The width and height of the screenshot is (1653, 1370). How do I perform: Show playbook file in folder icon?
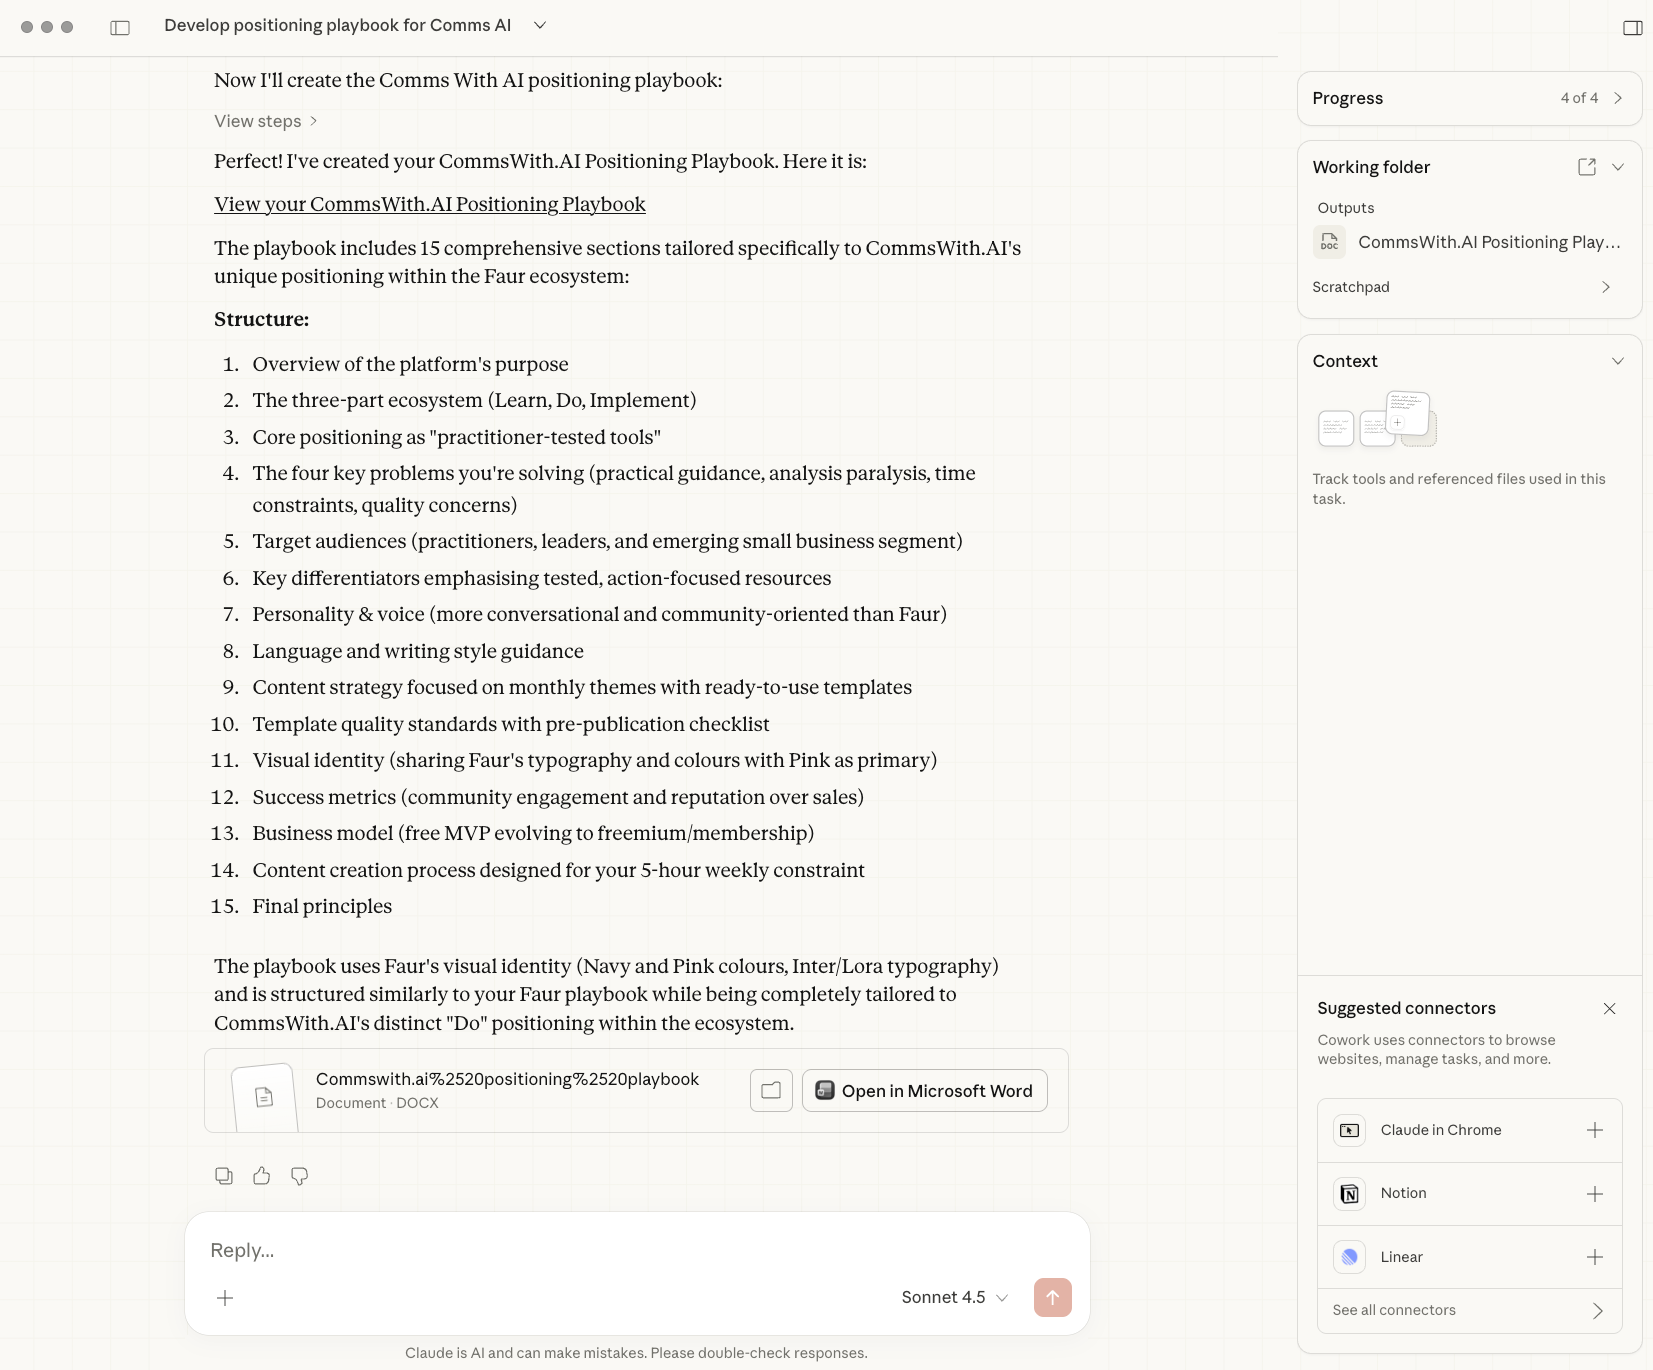[771, 1091]
